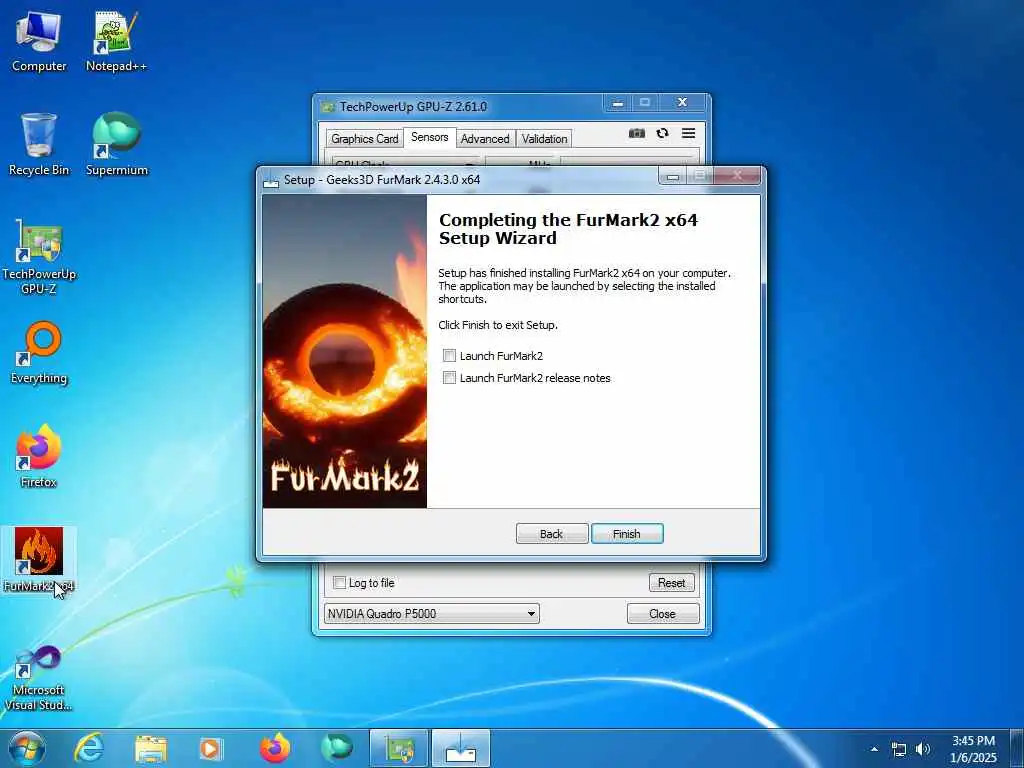Click the Close button in GPU-Z
Image resolution: width=1024 pixels, height=768 pixels.
point(663,614)
